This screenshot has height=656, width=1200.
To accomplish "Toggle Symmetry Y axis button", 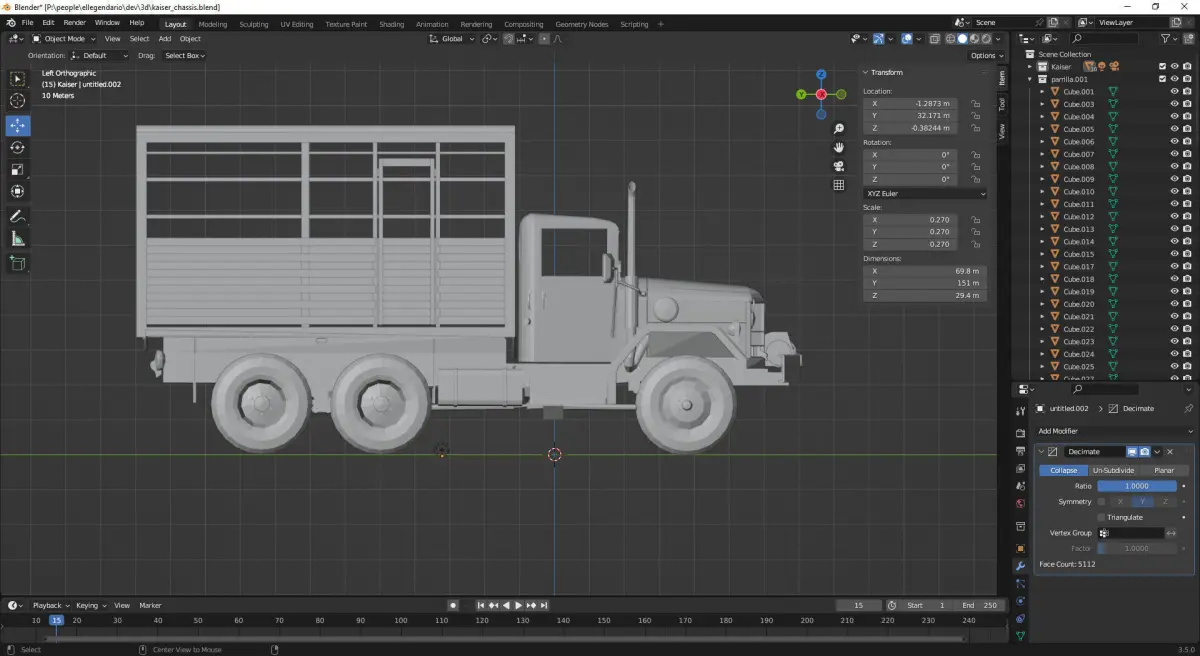I will click(x=1142, y=501).
